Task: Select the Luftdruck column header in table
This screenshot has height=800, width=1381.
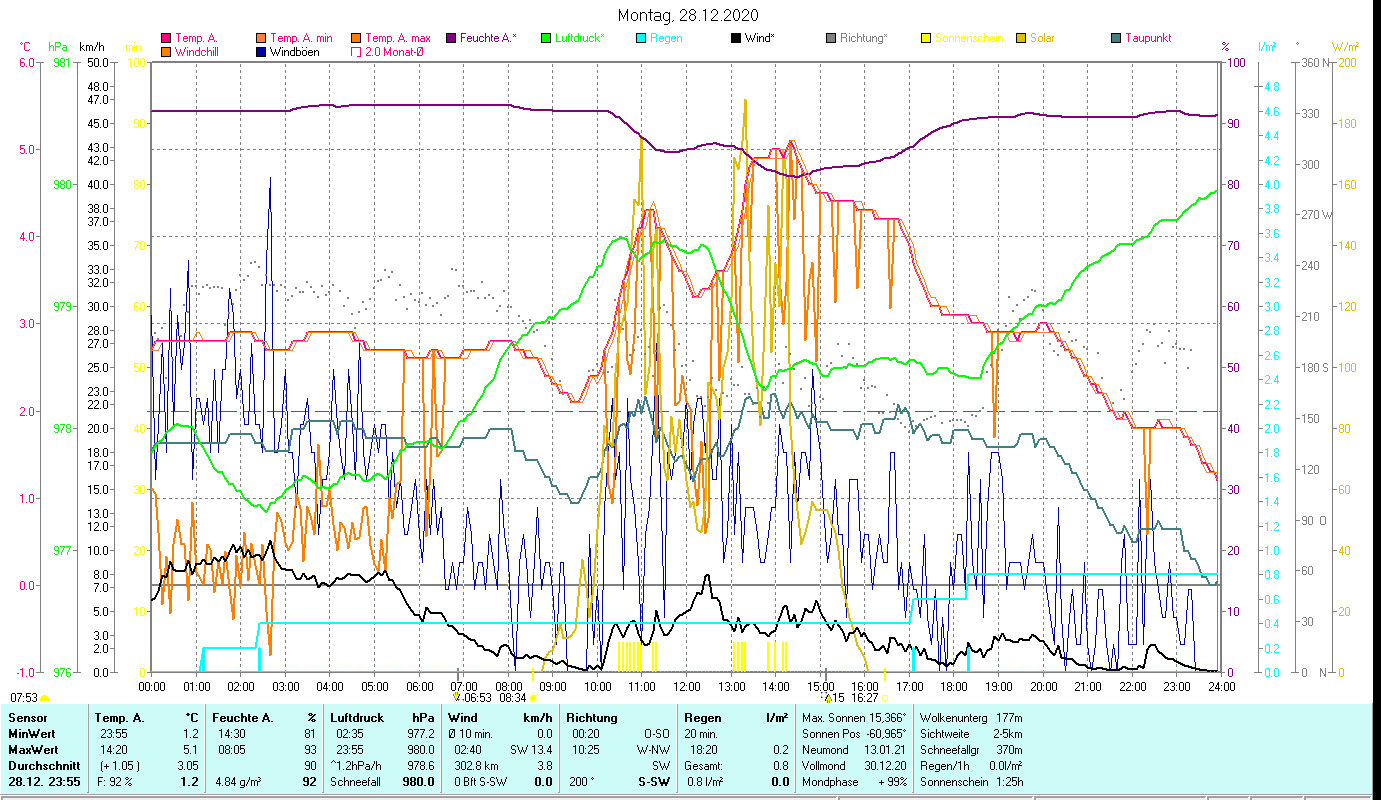Action: tap(357, 717)
